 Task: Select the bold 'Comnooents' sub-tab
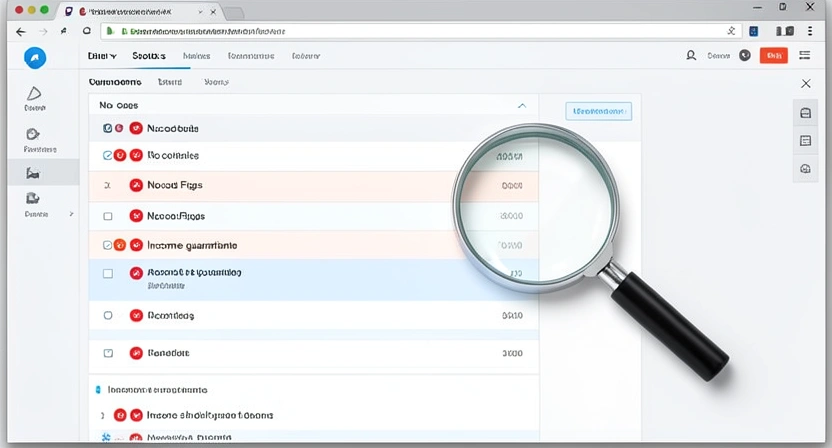click(115, 82)
